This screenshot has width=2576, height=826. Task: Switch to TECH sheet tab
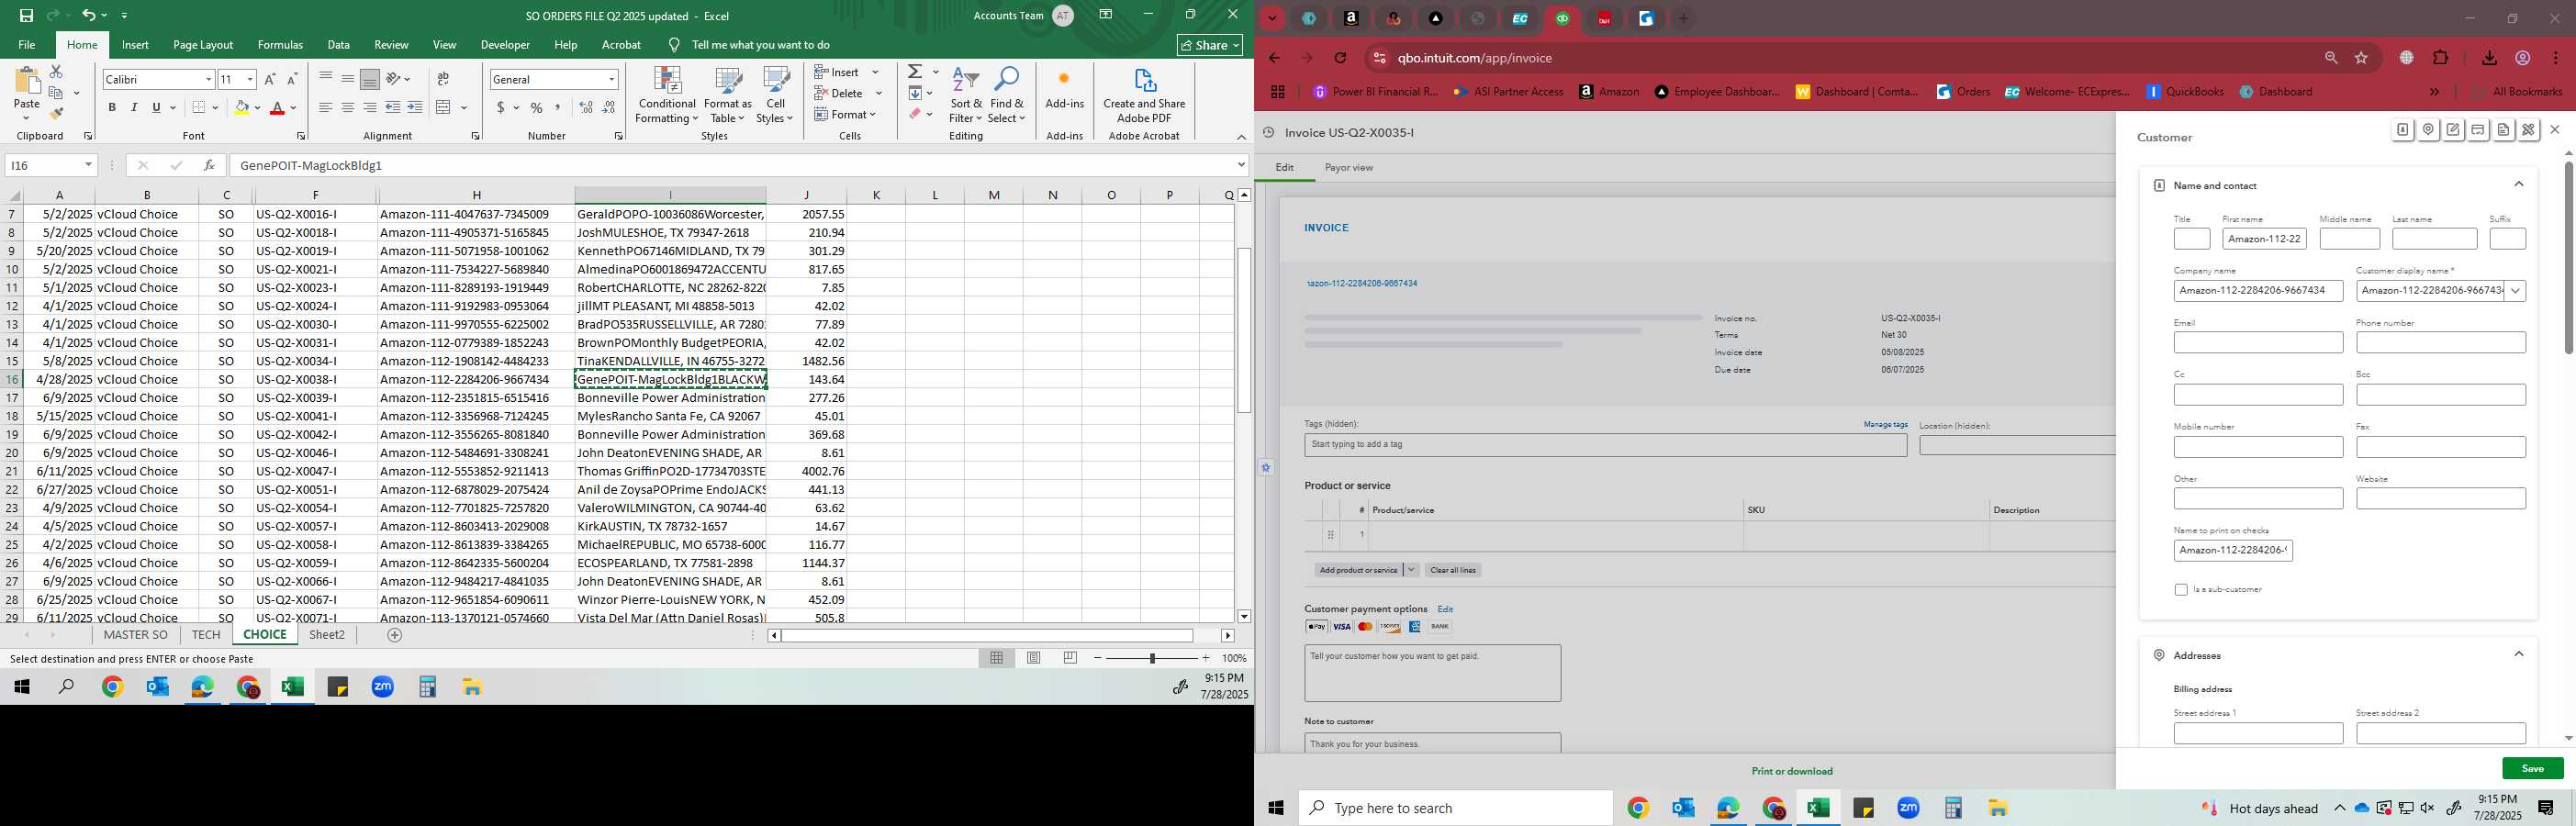206,635
